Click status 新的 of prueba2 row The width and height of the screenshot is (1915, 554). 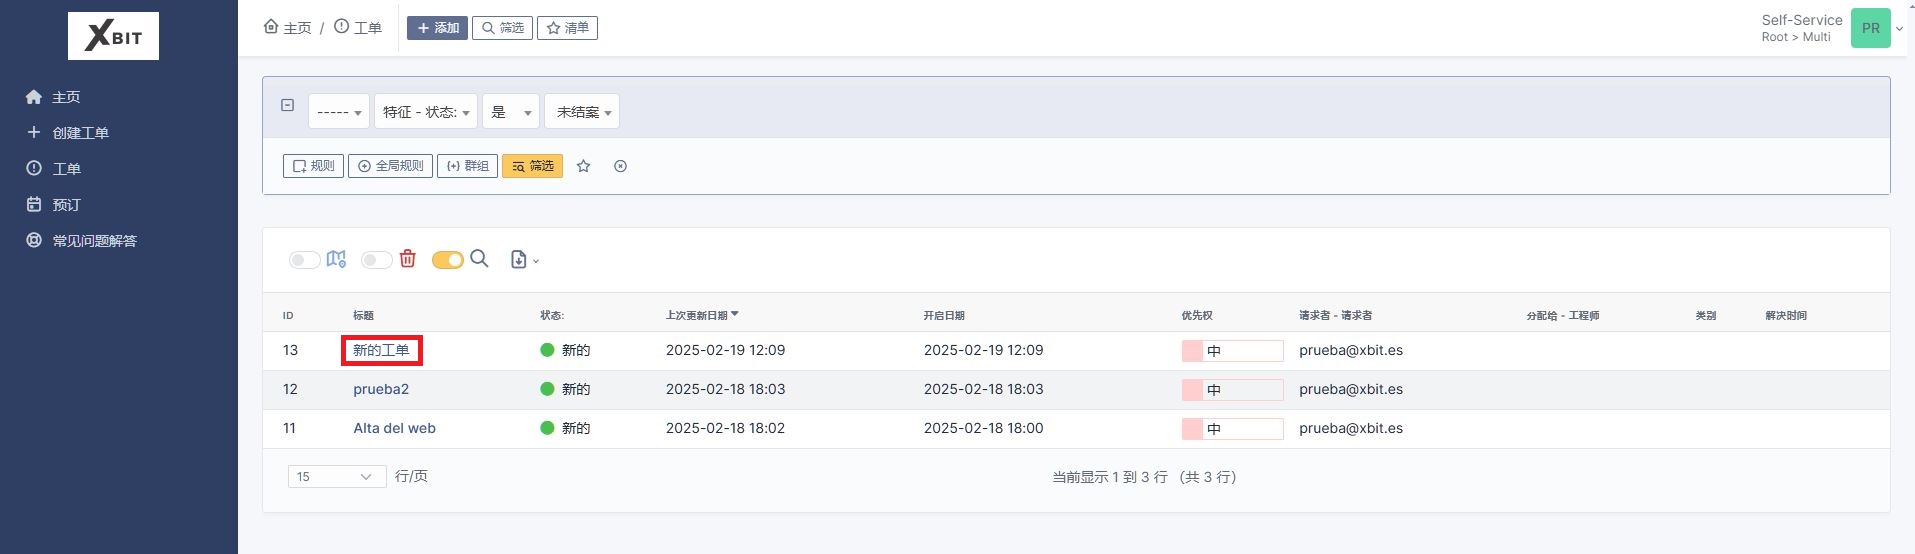565,390
